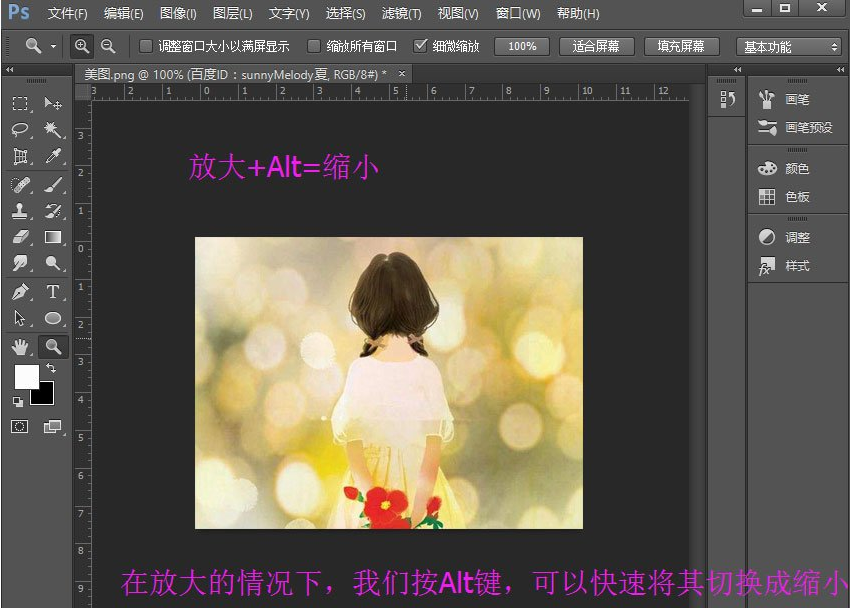The width and height of the screenshot is (850, 608).
Task: Click the 填充屏幕 button
Action: pos(681,47)
